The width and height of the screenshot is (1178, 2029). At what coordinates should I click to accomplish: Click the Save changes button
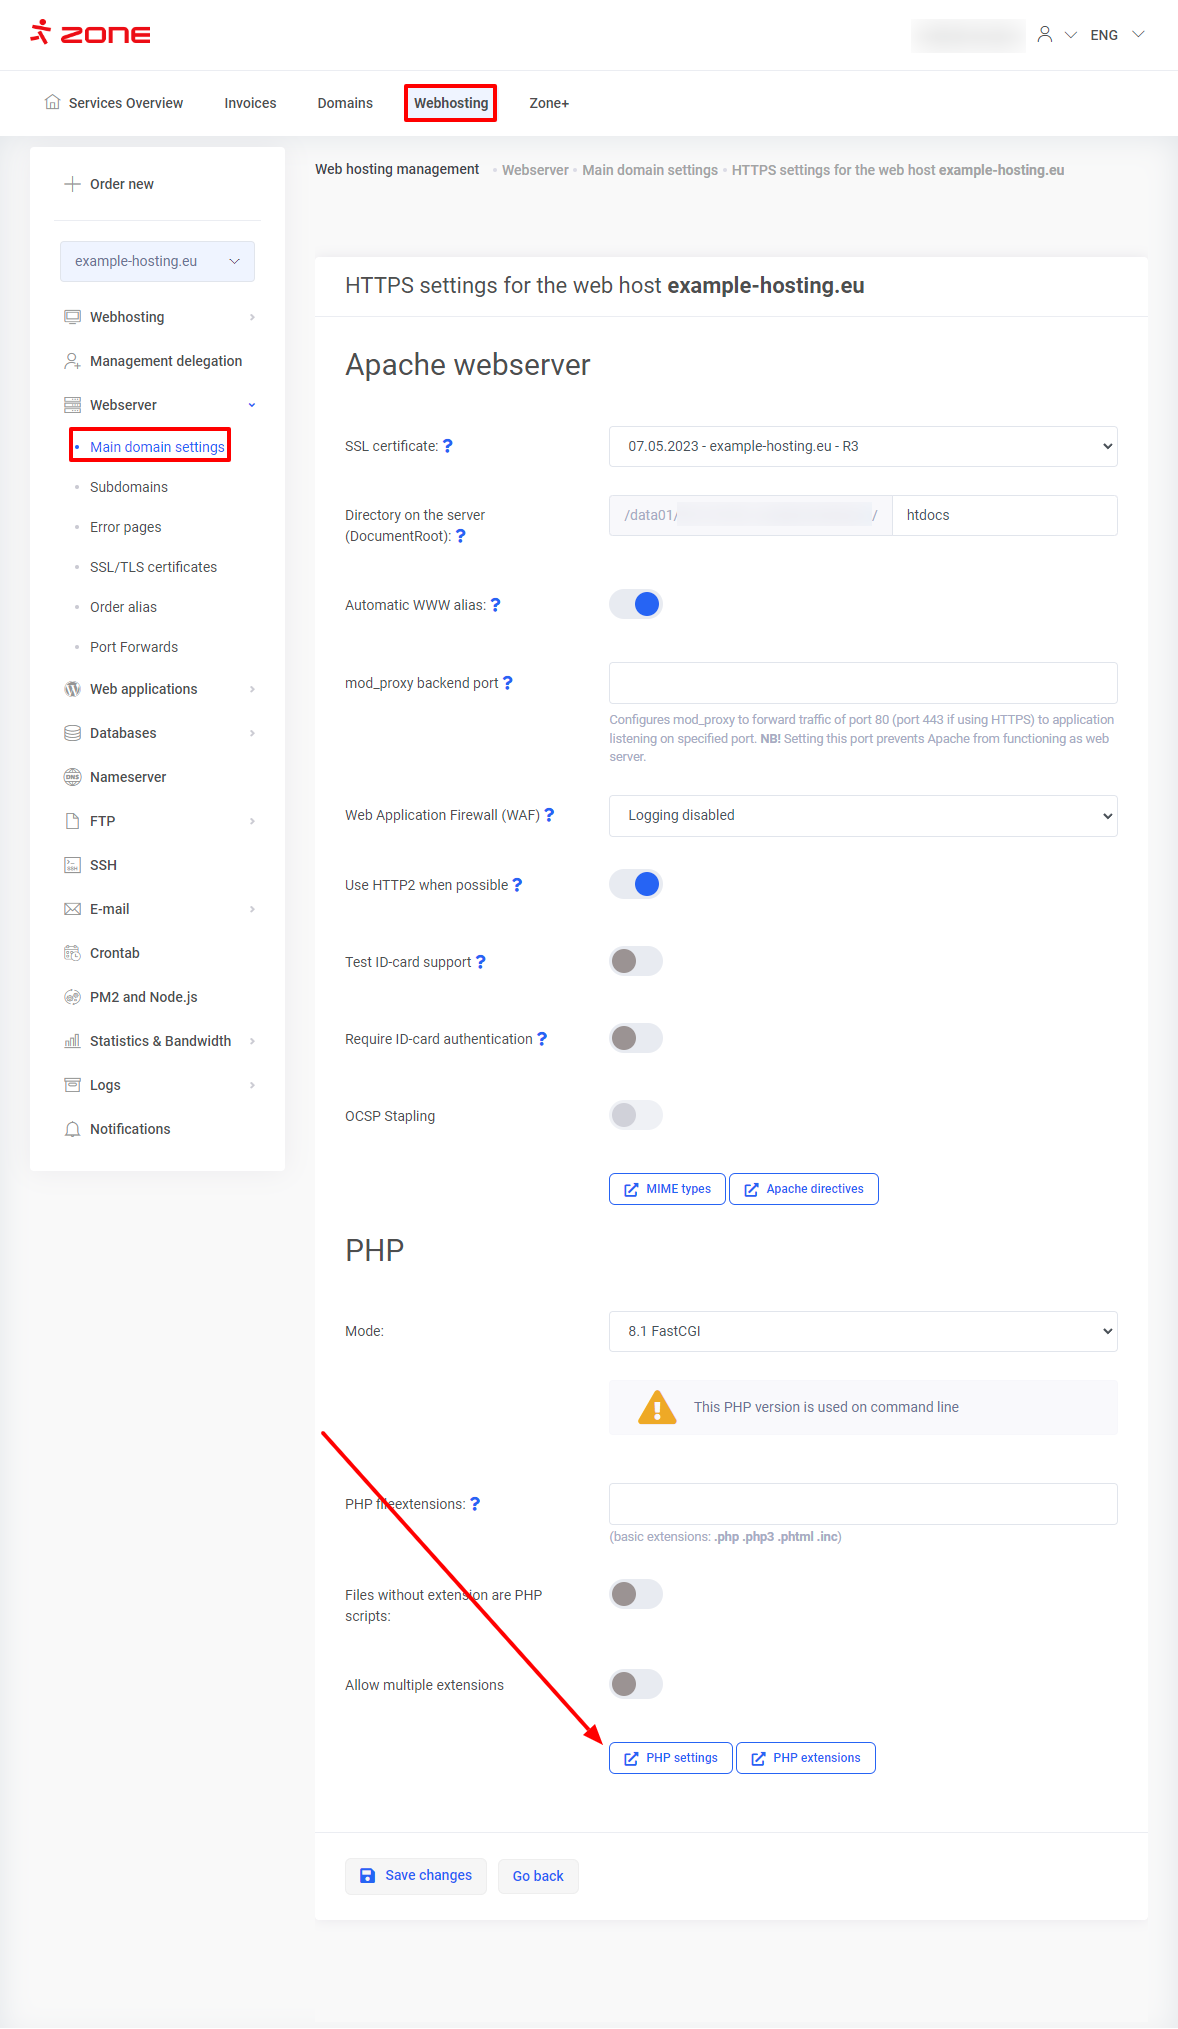coord(416,1876)
